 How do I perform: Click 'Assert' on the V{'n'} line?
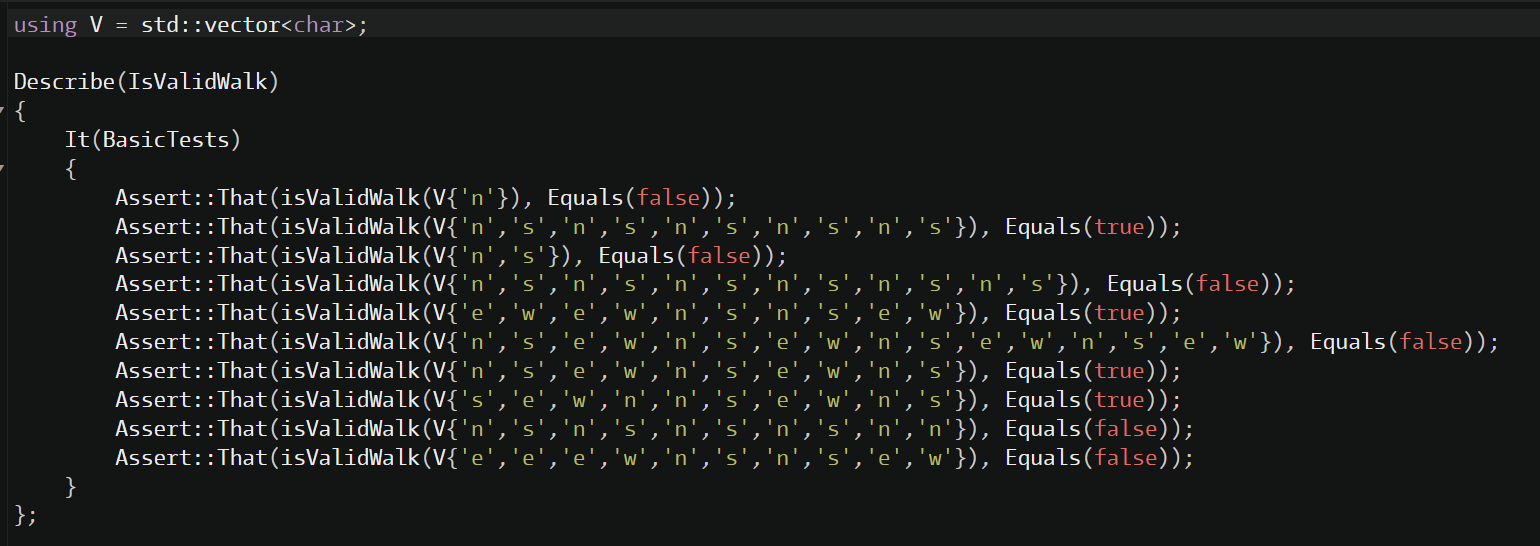[153, 198]
